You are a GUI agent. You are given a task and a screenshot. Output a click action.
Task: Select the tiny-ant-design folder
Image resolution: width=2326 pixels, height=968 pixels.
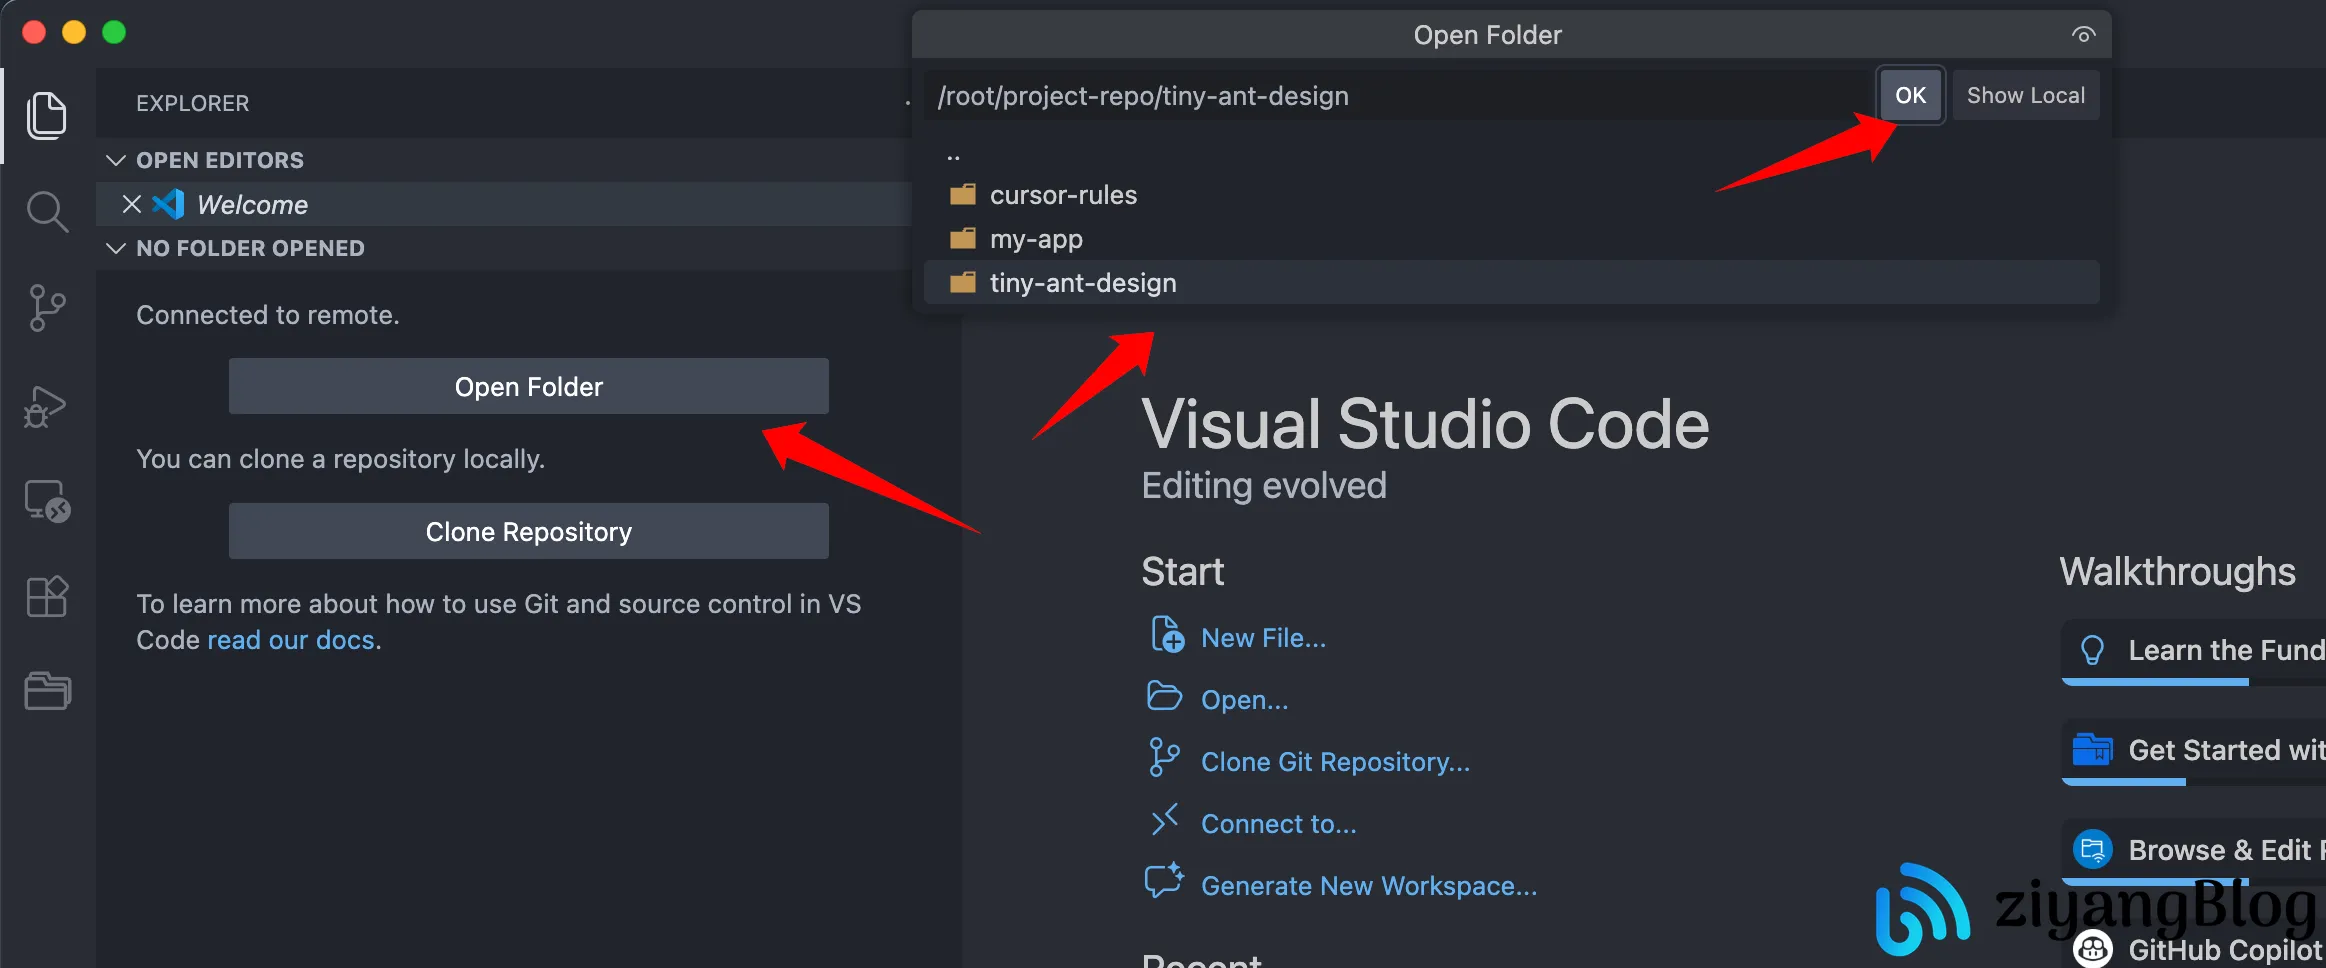[1082, 283]
